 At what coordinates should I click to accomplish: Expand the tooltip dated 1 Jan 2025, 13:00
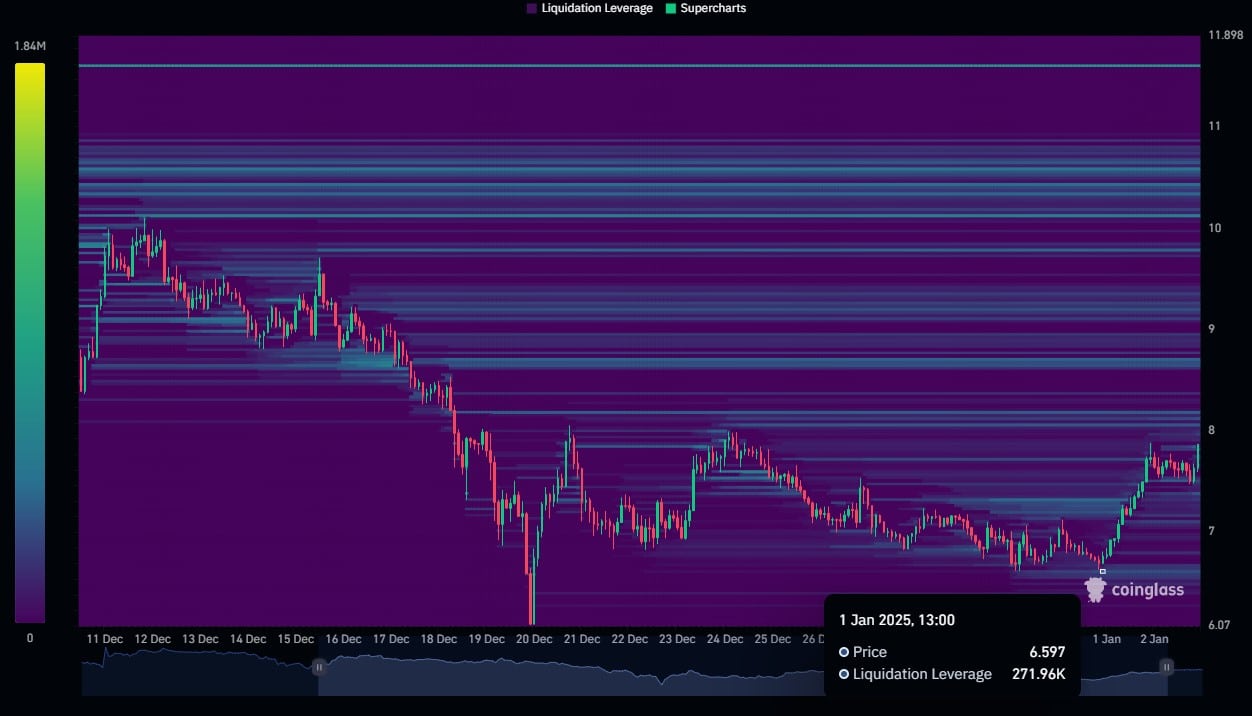click(x=897, y=620)
